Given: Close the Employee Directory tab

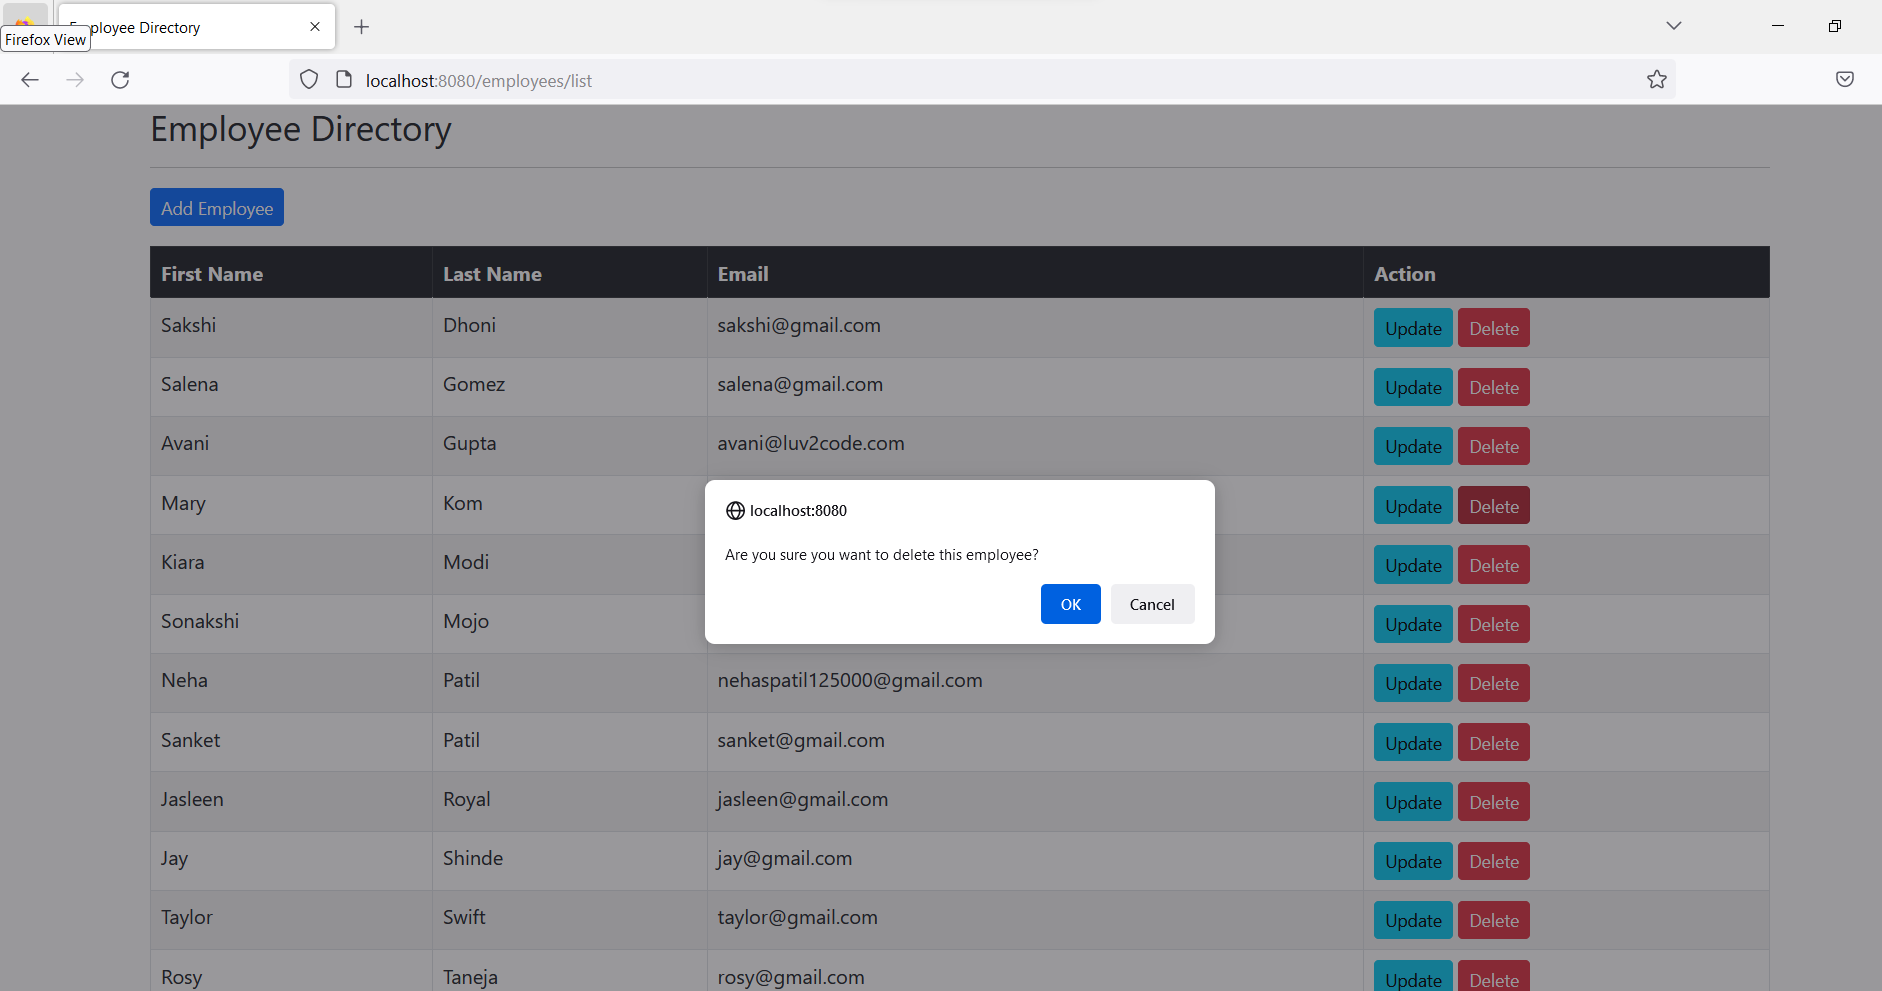Looking at the screenshot, I should point(316,26).
